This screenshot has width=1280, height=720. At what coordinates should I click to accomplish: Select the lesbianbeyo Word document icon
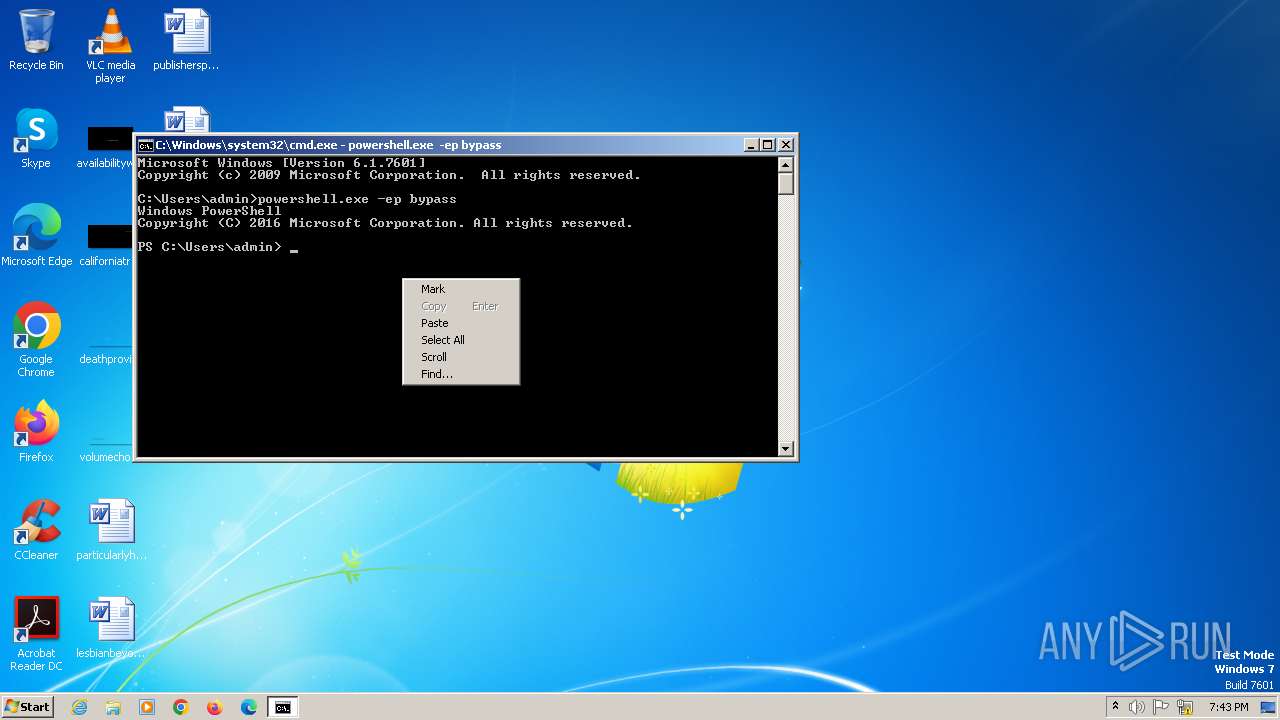click(x=111, y=628)
